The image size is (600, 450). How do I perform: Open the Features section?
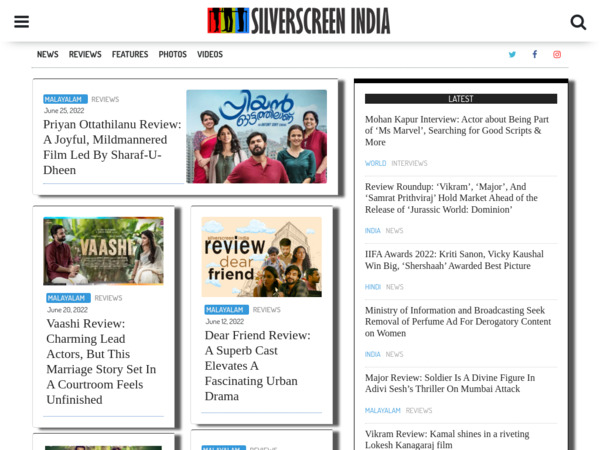click(x=130, y=54)
